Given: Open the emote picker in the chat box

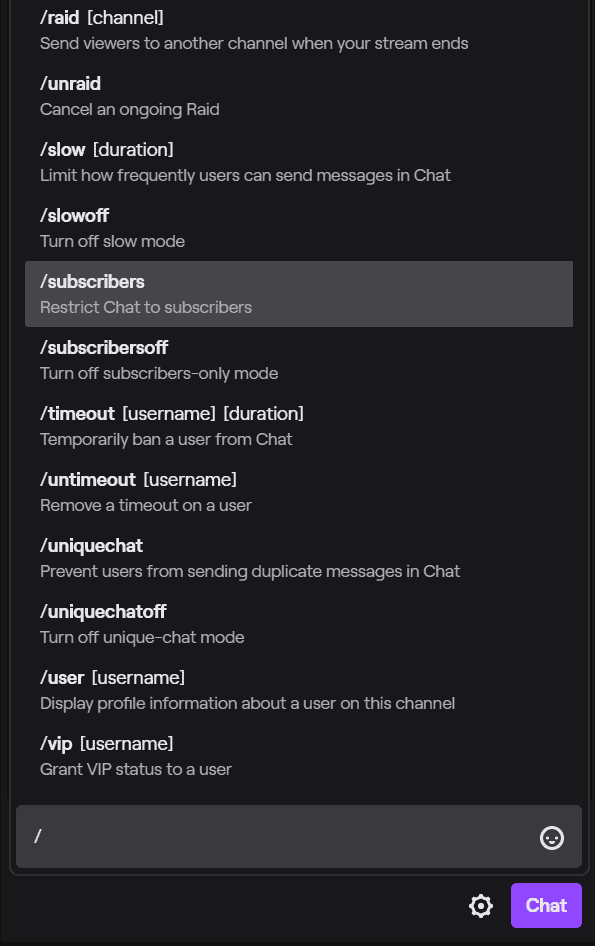Looking at the screenshot, I should click(x=551, y=838).
